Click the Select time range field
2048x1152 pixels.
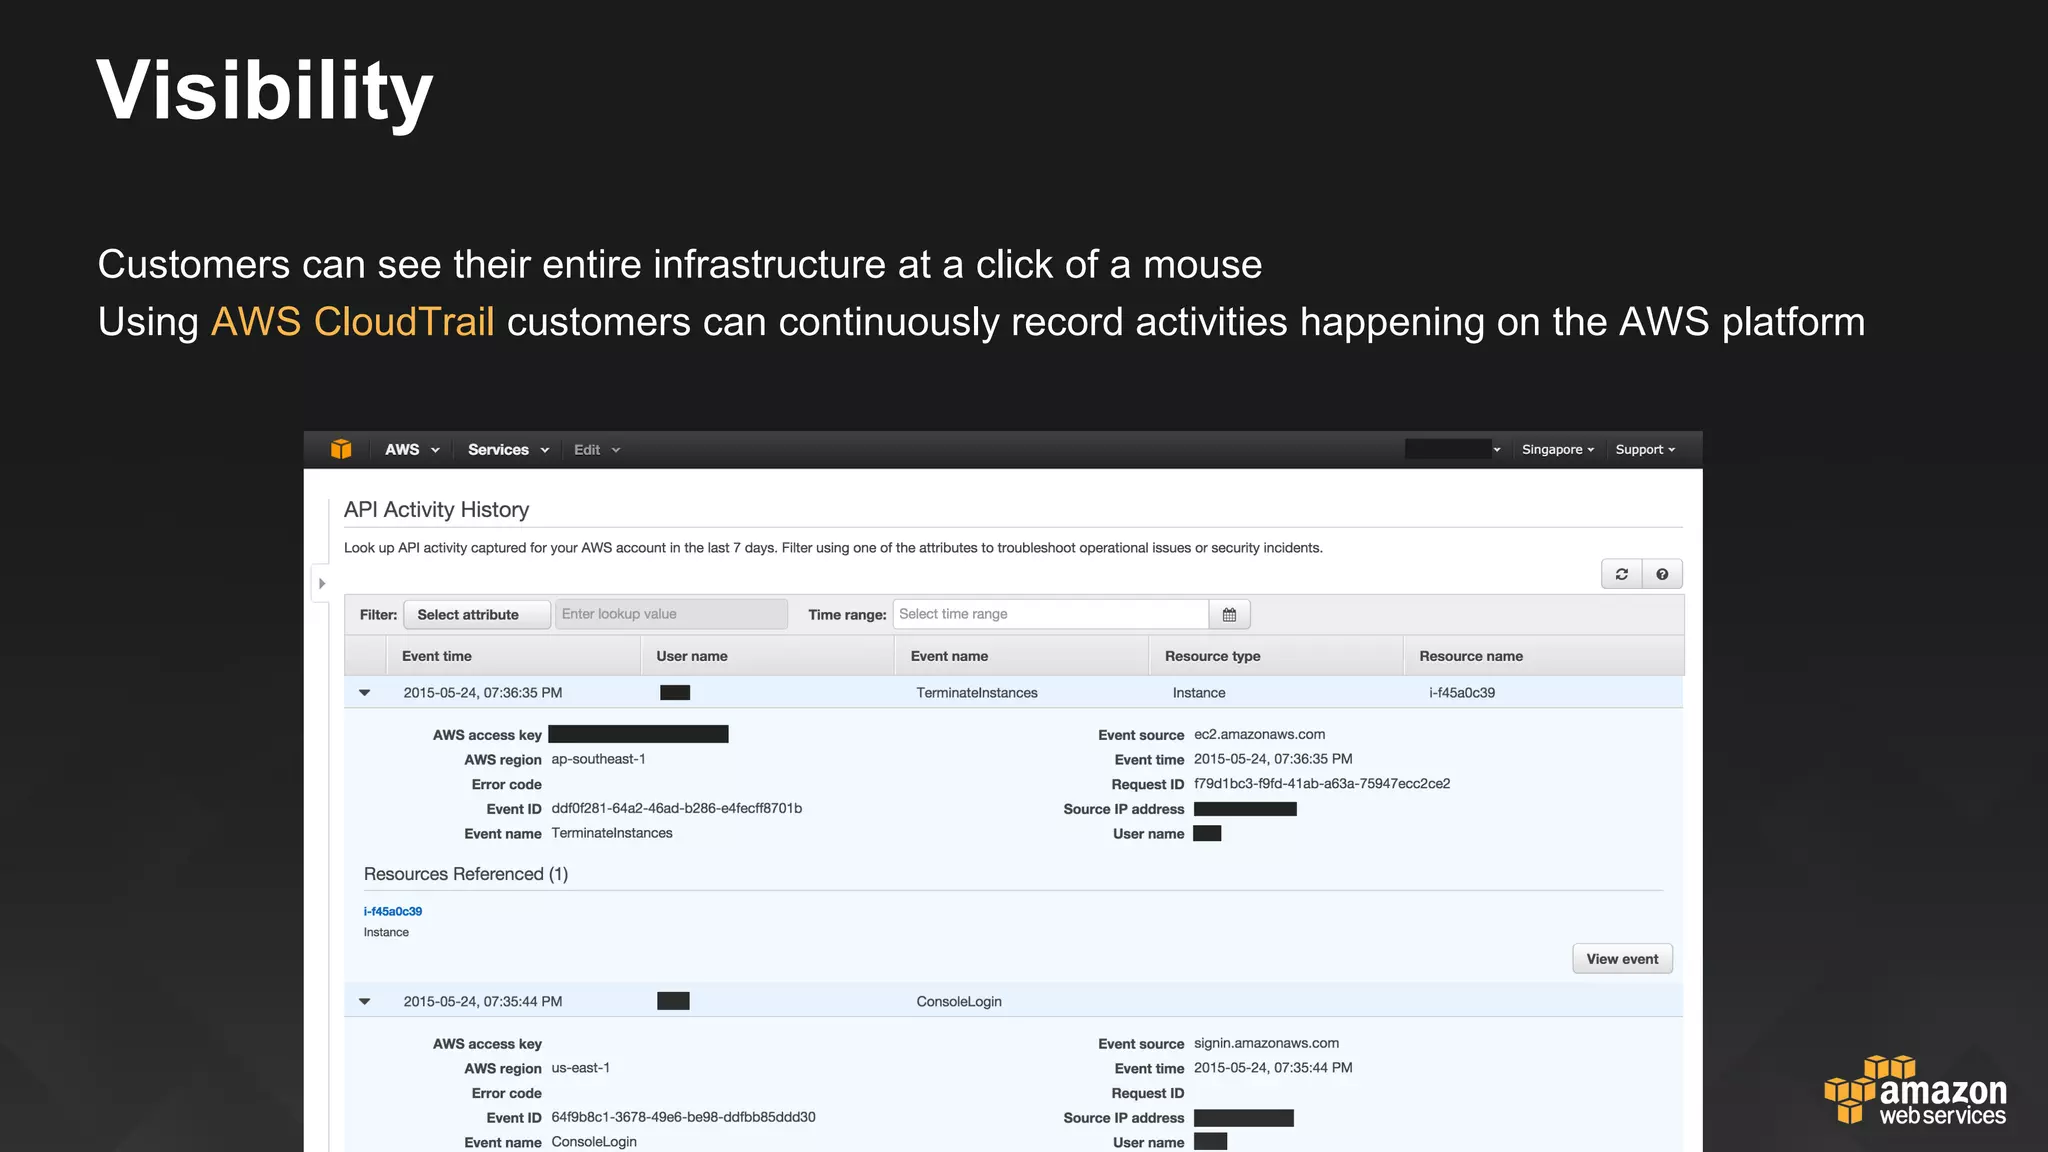(1050, 614)
